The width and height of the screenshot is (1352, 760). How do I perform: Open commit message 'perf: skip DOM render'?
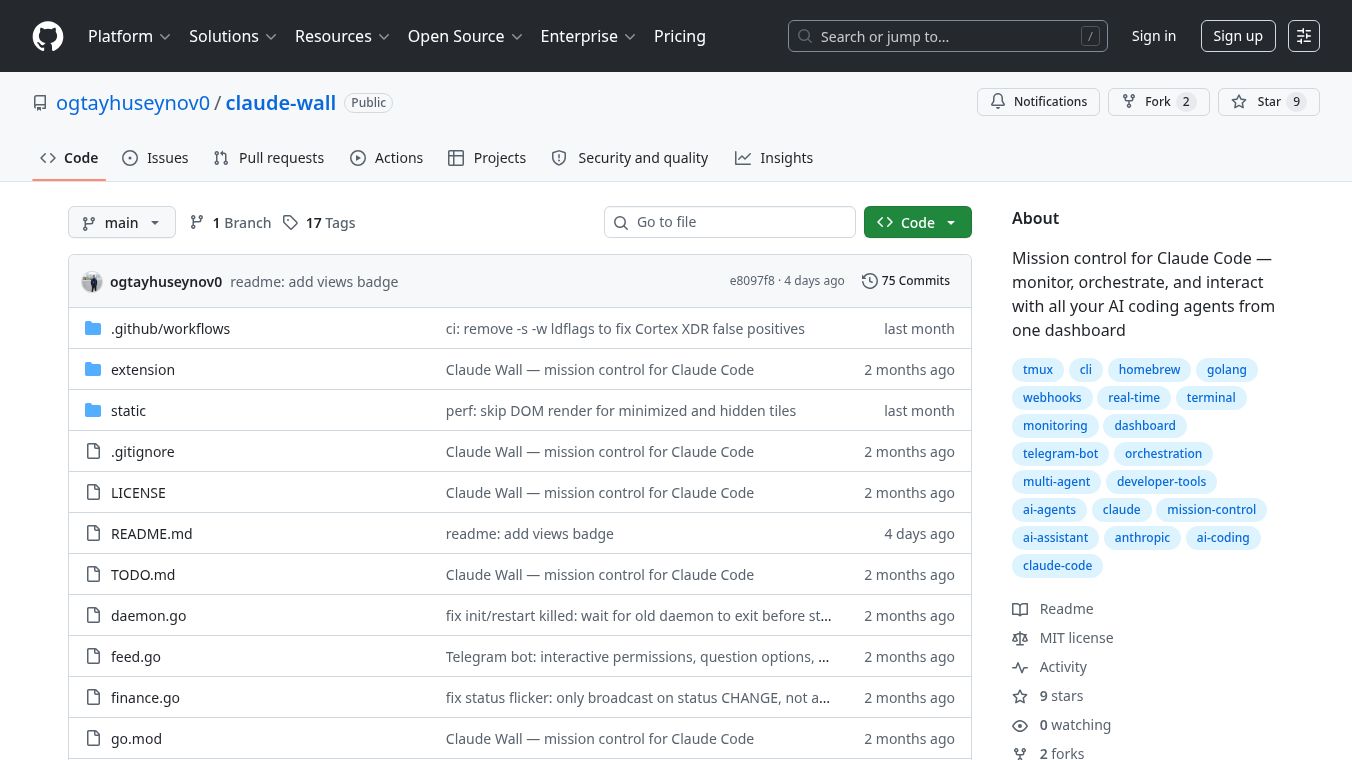click(621, 411)
